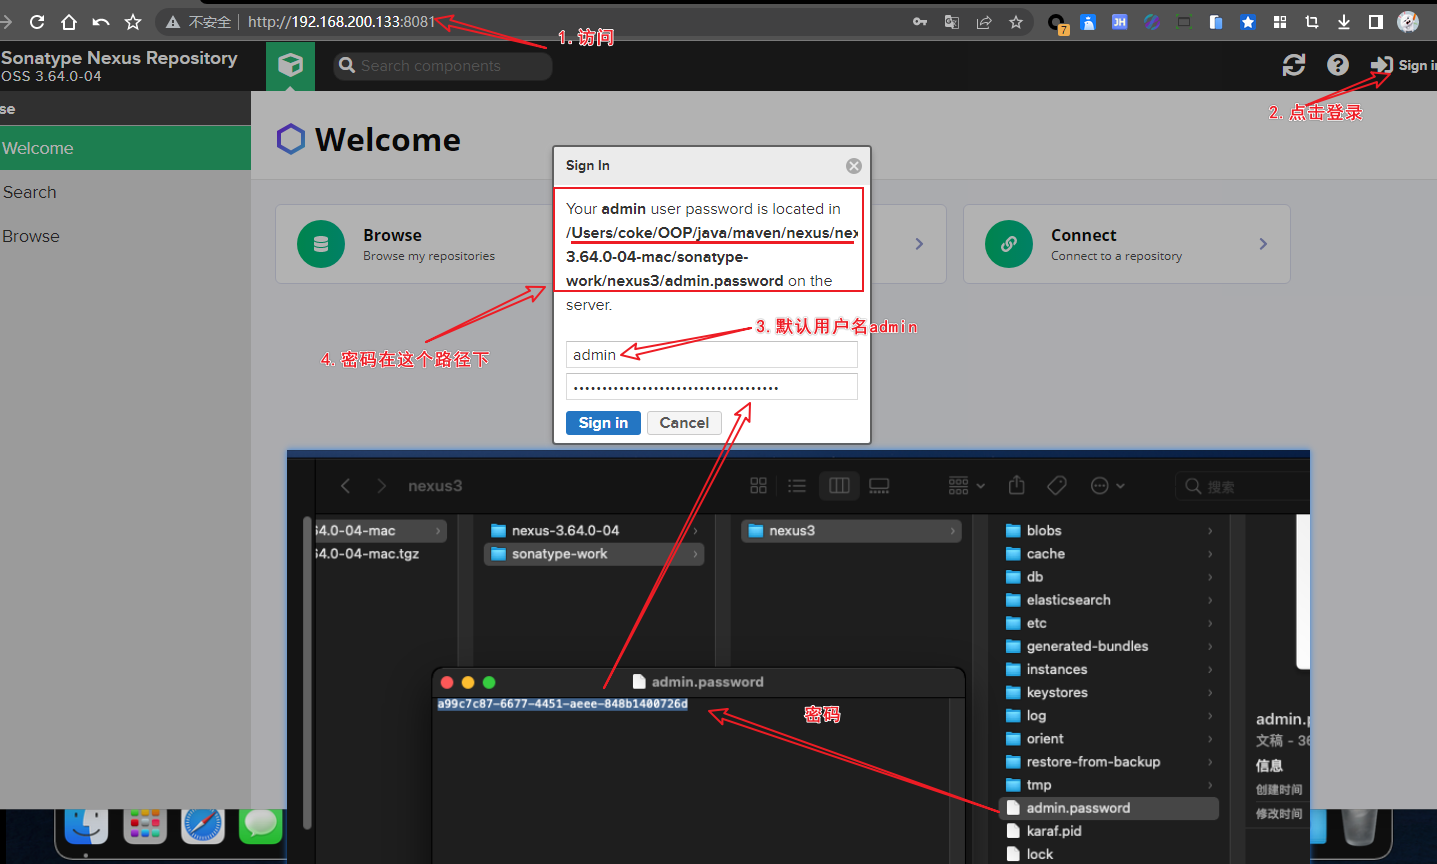This screenshot has height=864, width=1437.
Task: Click the Nexus green cube browse icon
Action: tap(290, 66)
